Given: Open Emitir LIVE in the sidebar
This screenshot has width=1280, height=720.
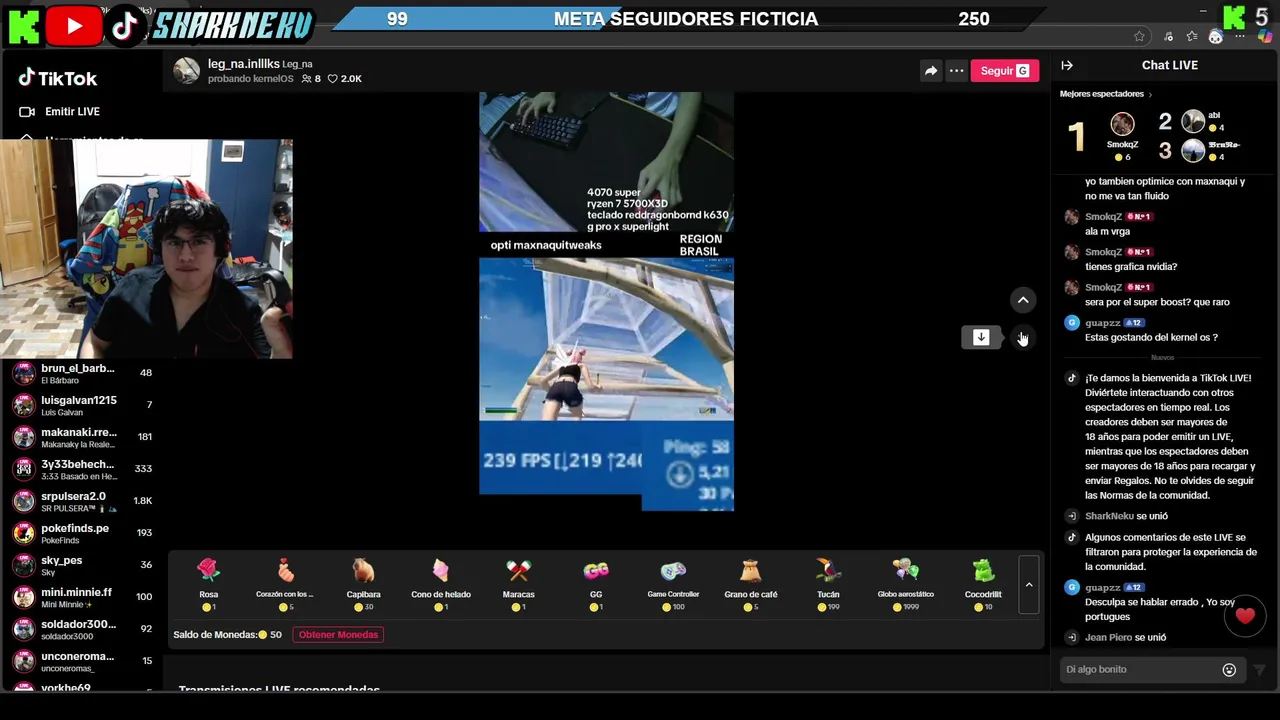Looking at the screenshot, I should point(60,112).
